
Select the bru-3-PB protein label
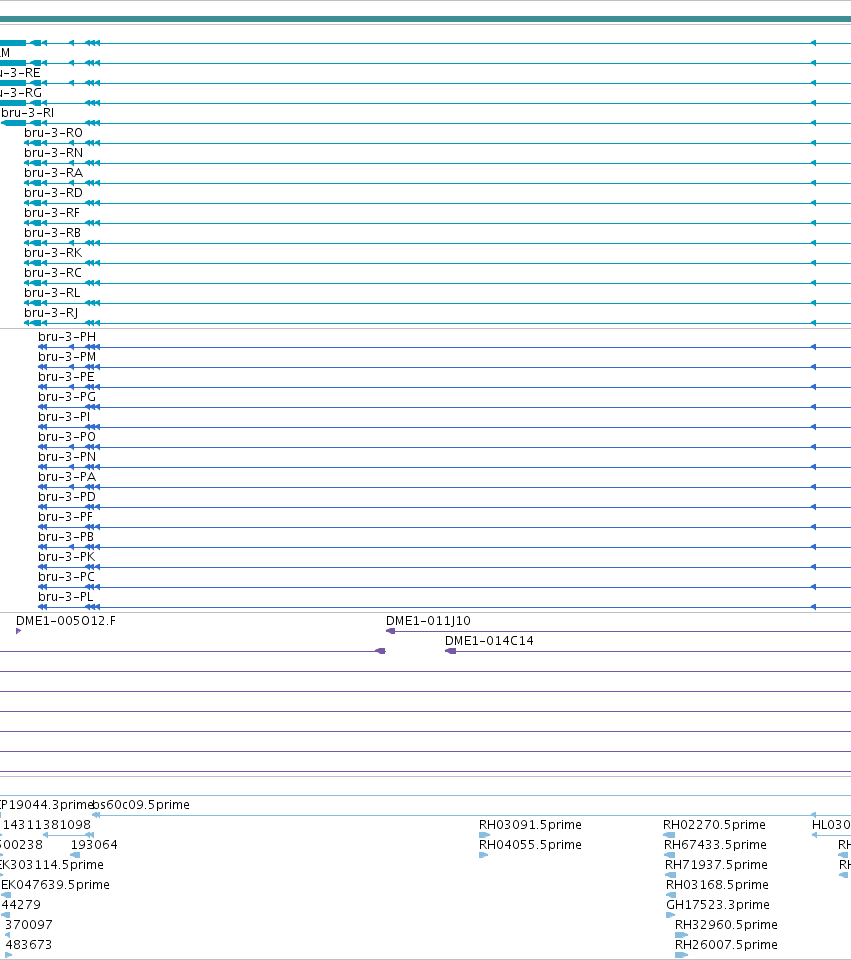[66, 537]
